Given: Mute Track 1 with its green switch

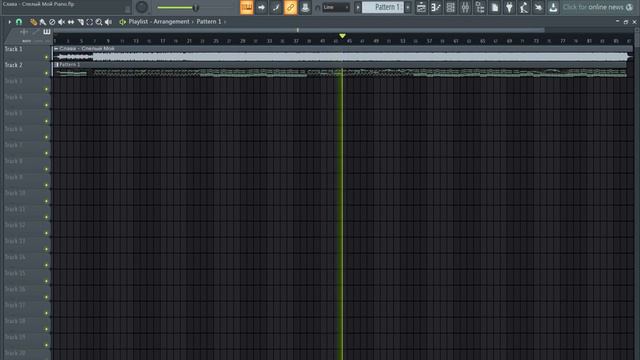Looking at the screenshot, I should pos(47,58).
